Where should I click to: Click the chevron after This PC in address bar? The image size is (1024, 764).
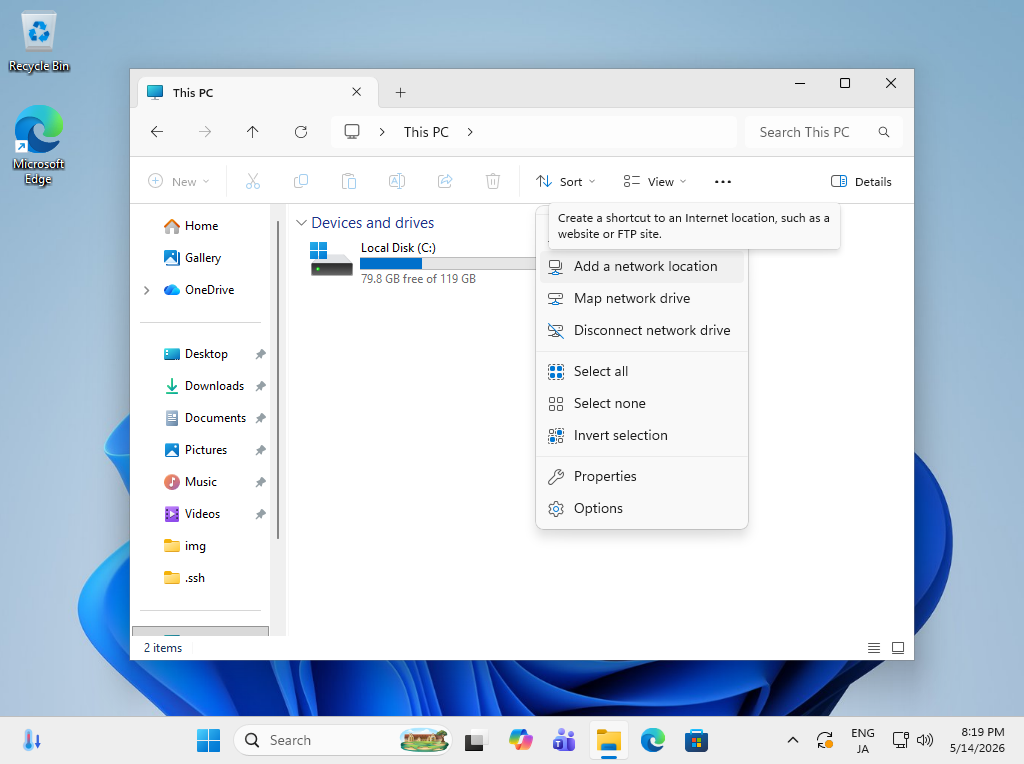point(470,132)
